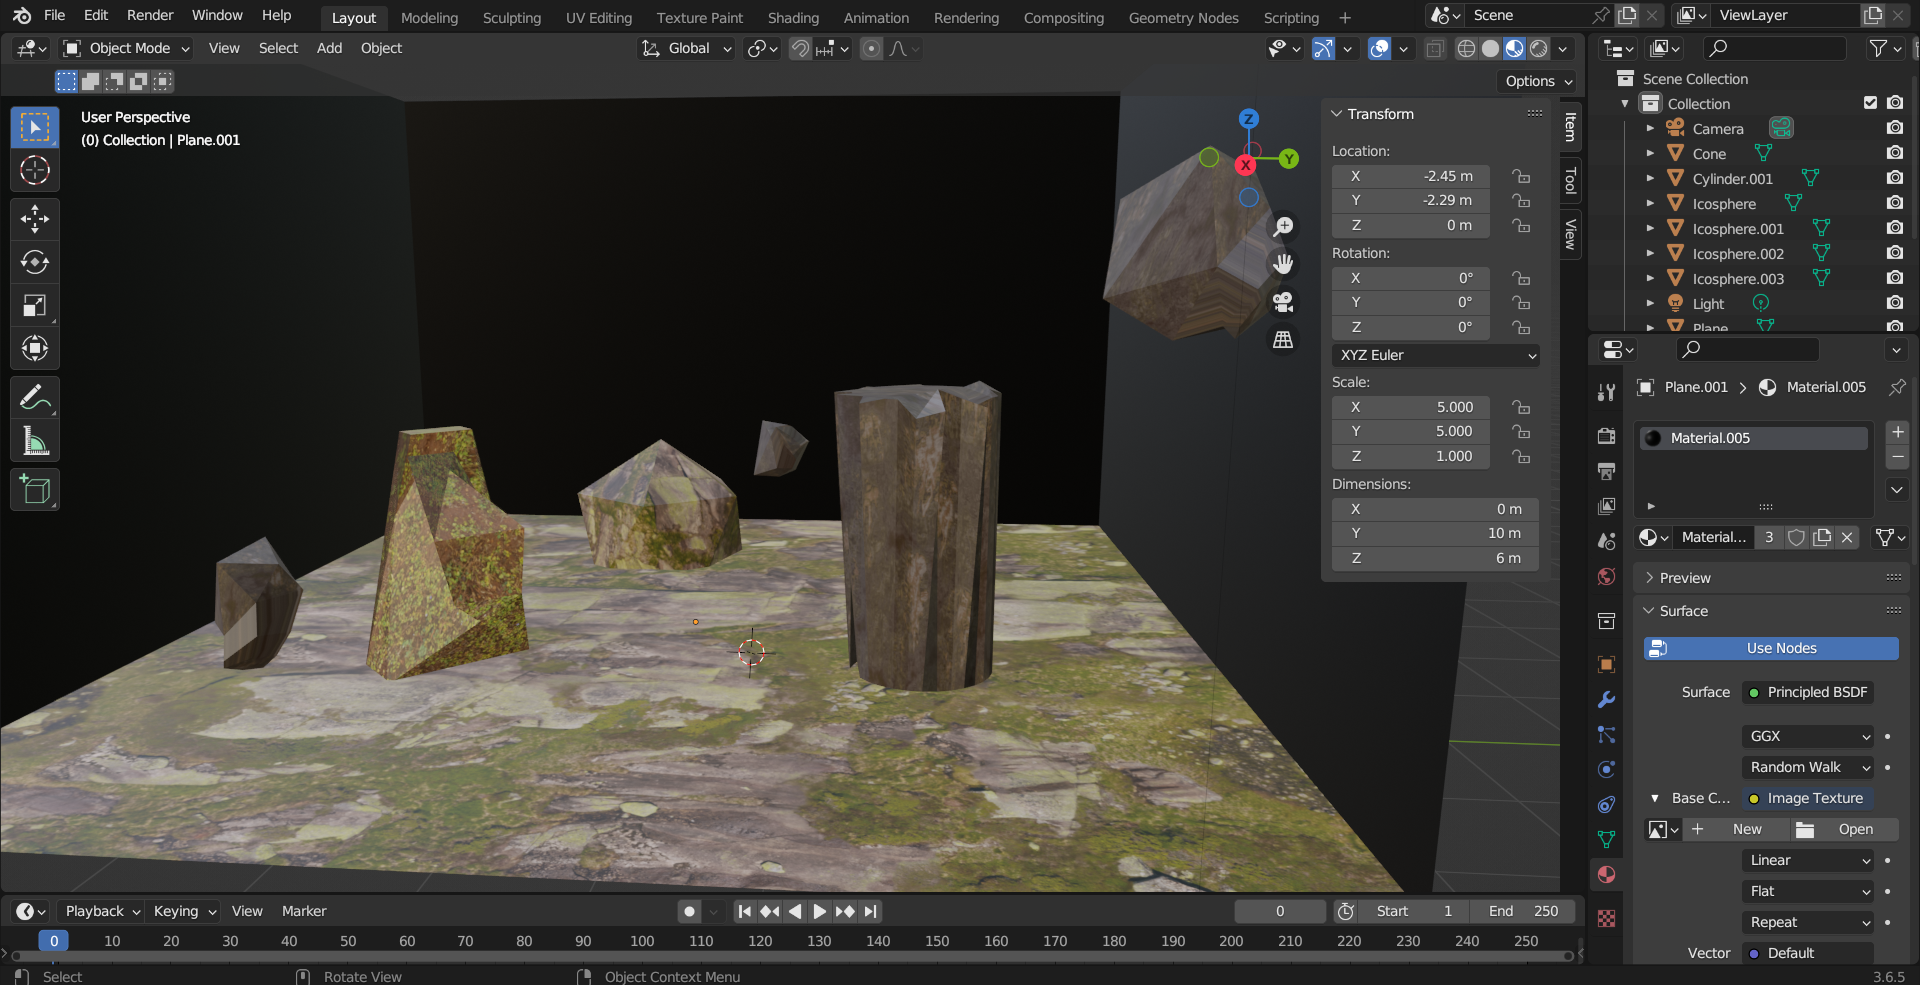1920x985 pixels.
Task: Select the Cursor tool
Action: (x=35, y=170)
